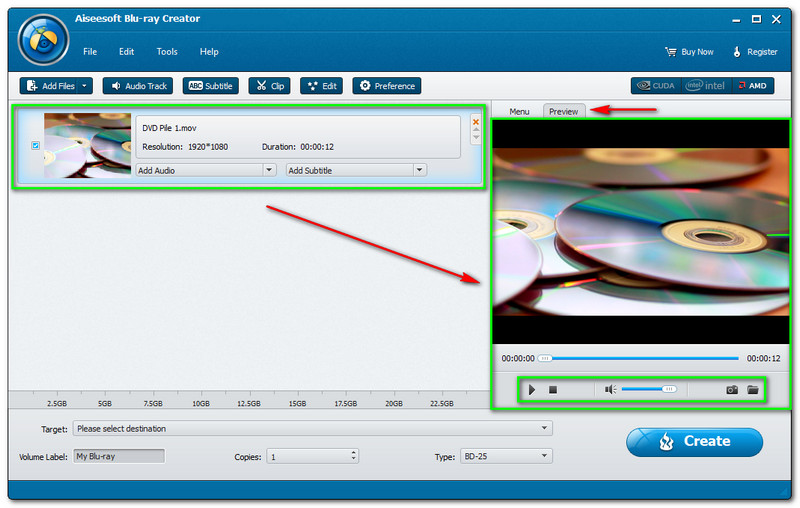The image size is (800, 508).
Task: Click the Copies input field
Action: pos(309,456)
